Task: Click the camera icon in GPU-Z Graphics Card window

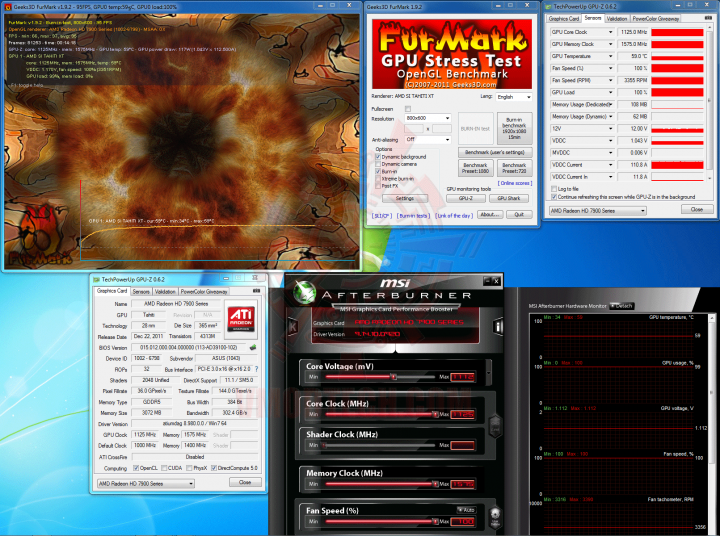Action: coord(256,291)
